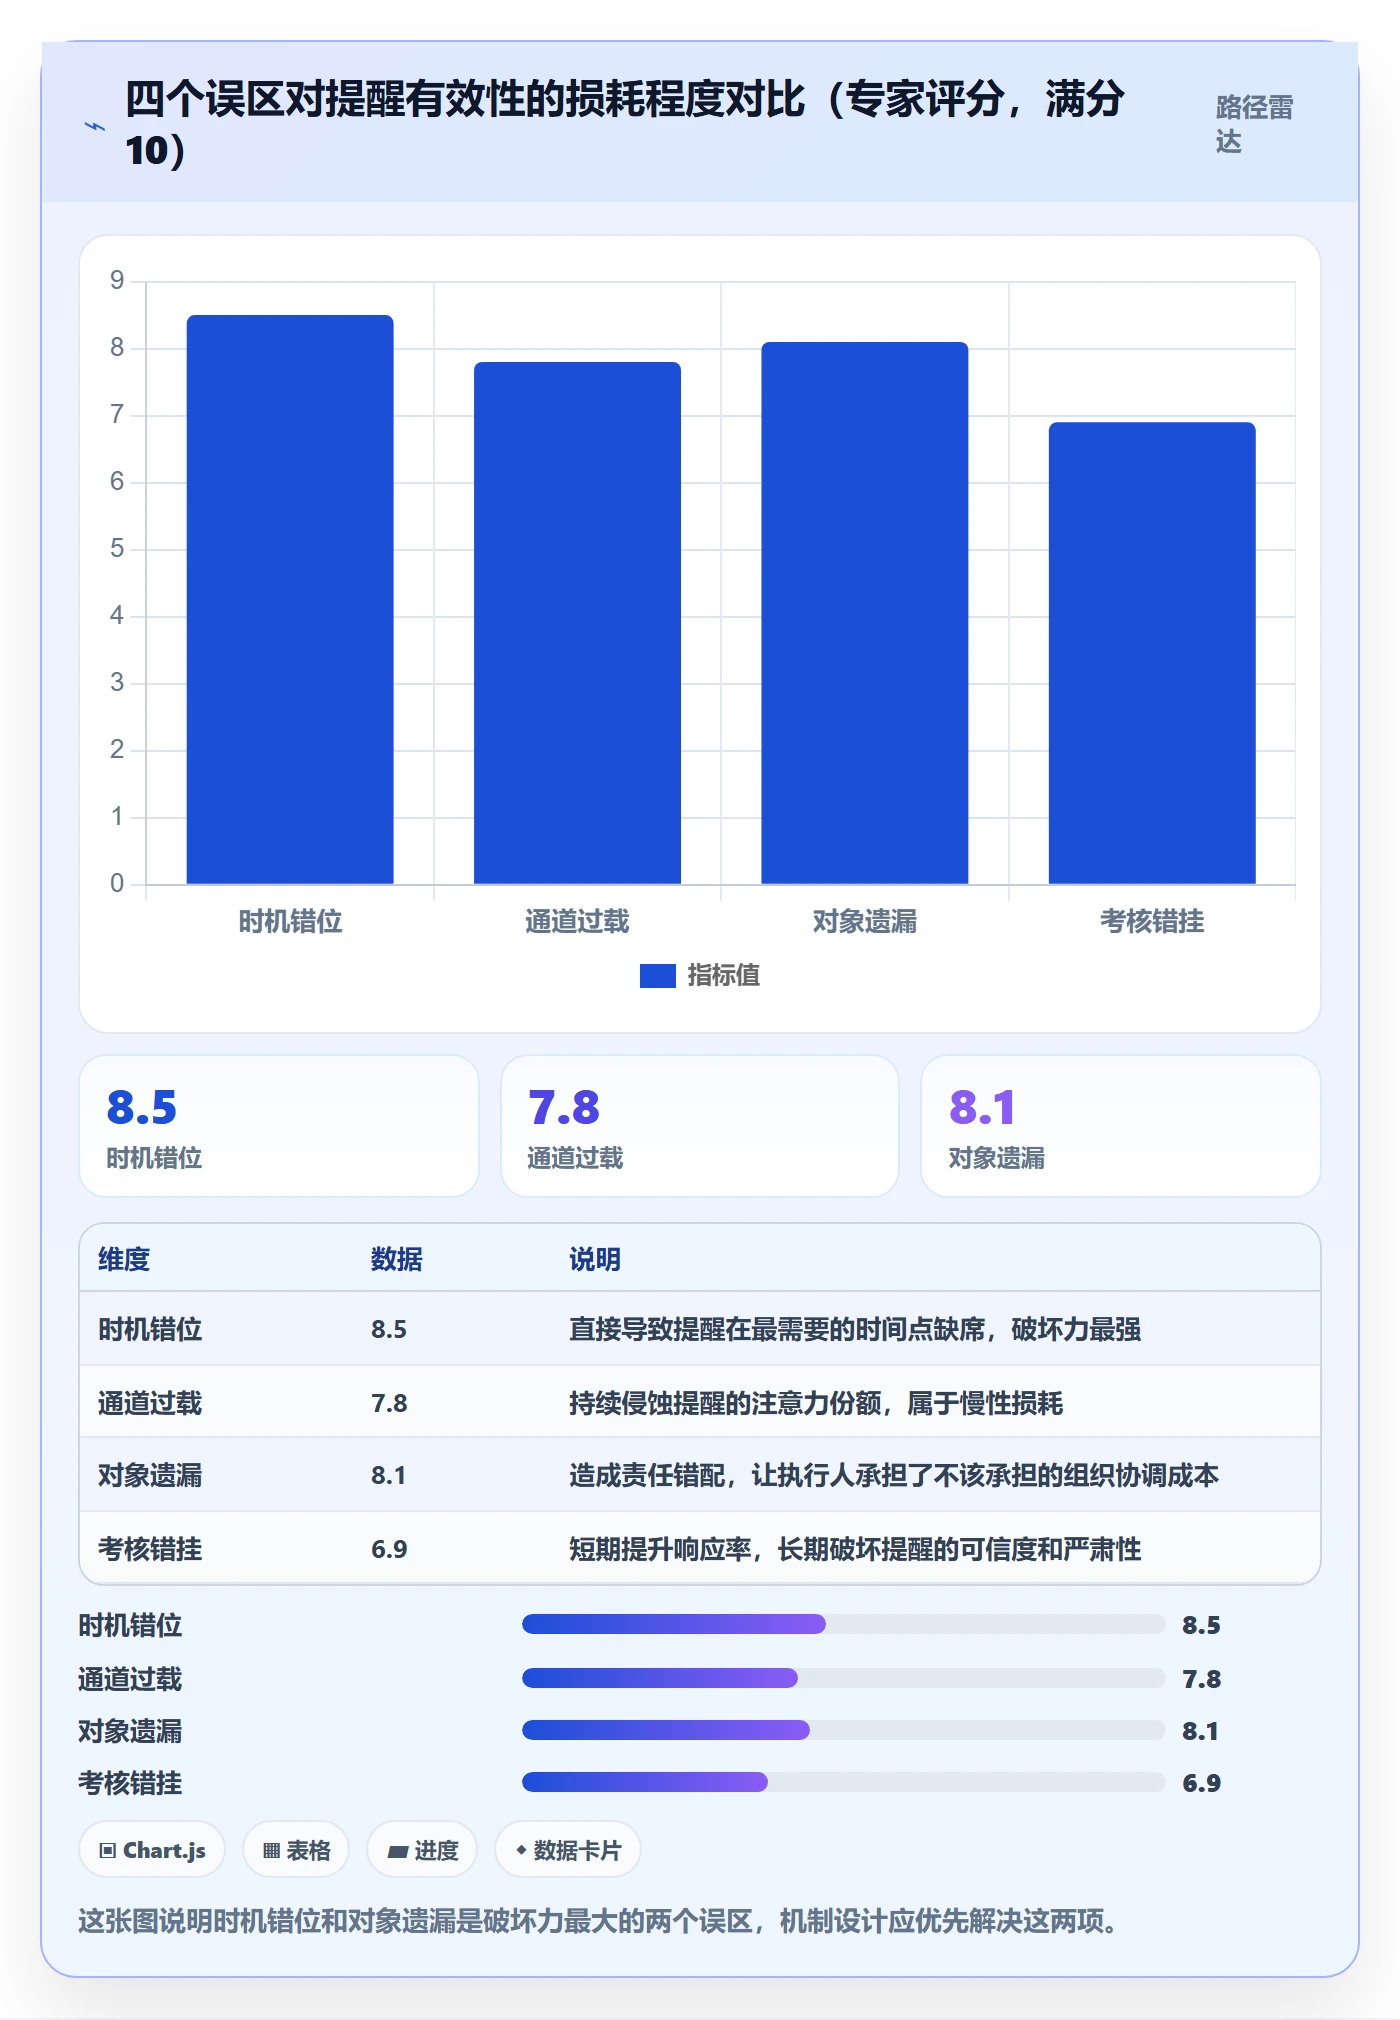Click the 考核错挂 progress bar
Viewport: 1400px width, 2020px height.
844,1782
